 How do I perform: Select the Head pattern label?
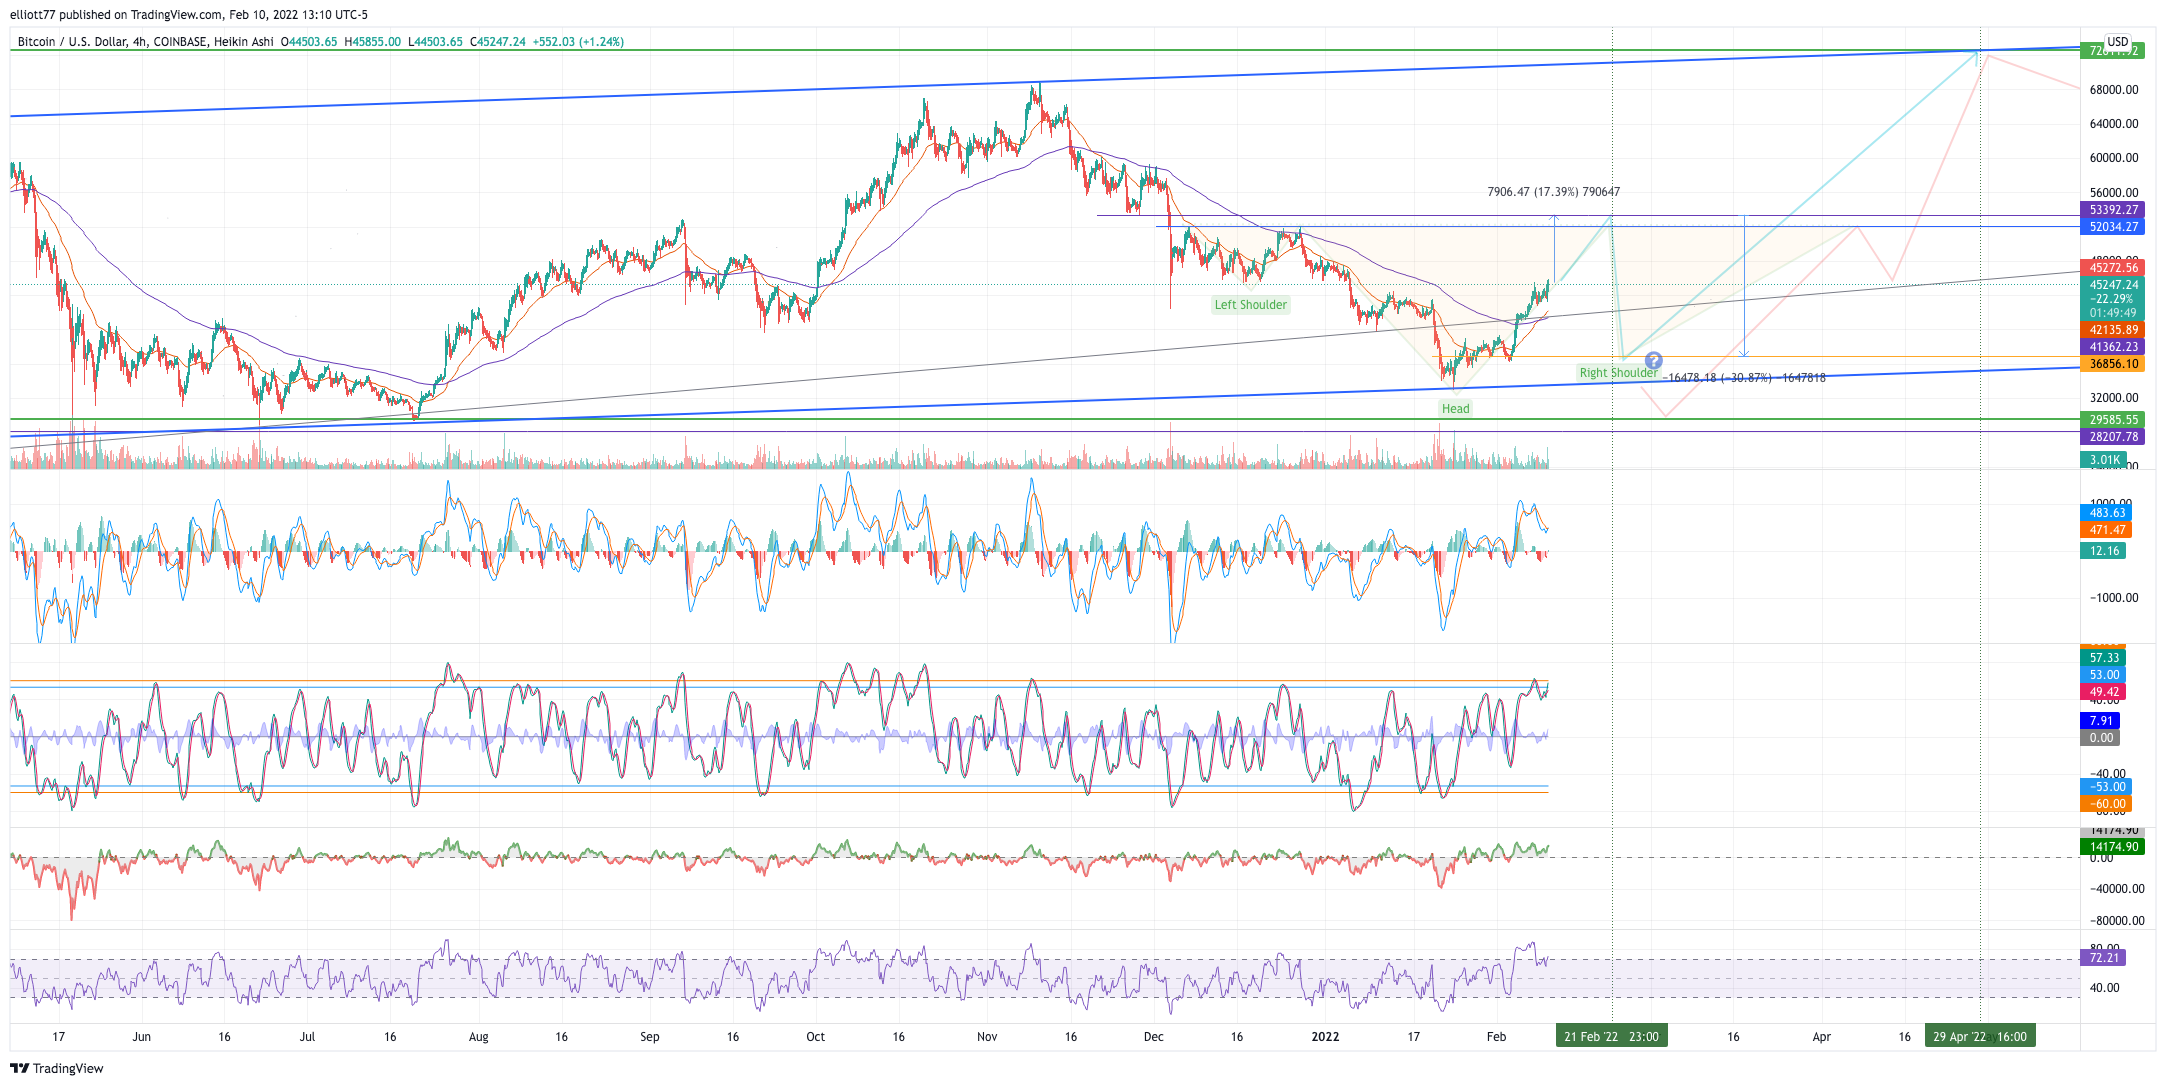[1455, 408]
